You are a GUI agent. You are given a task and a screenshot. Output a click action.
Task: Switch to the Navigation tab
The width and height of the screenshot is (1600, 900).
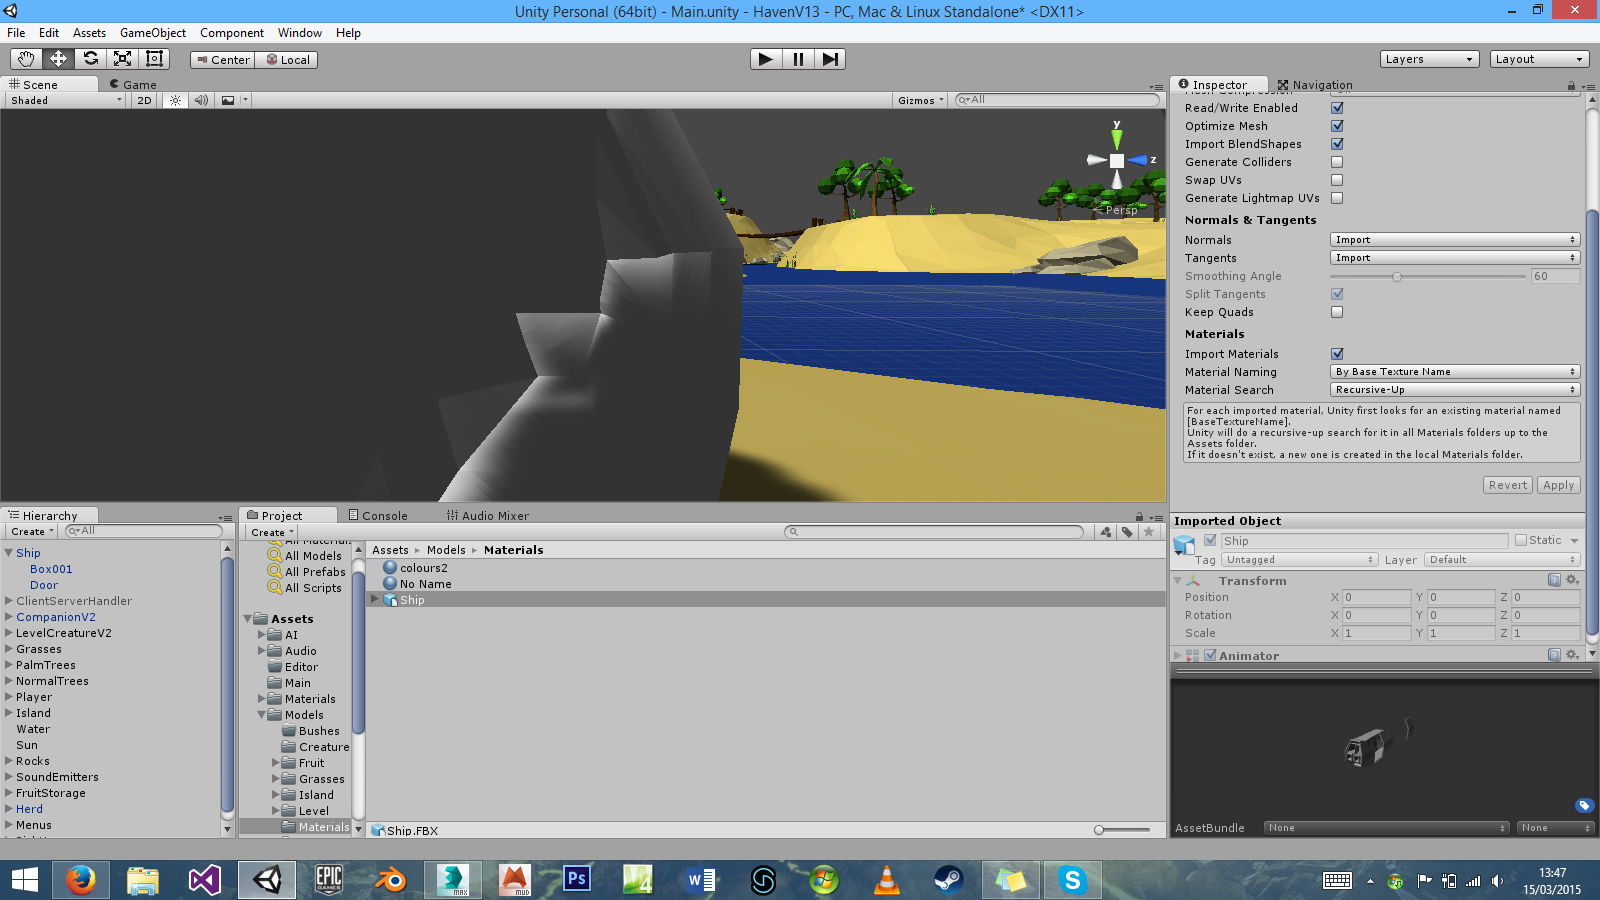click(1315, 85)
